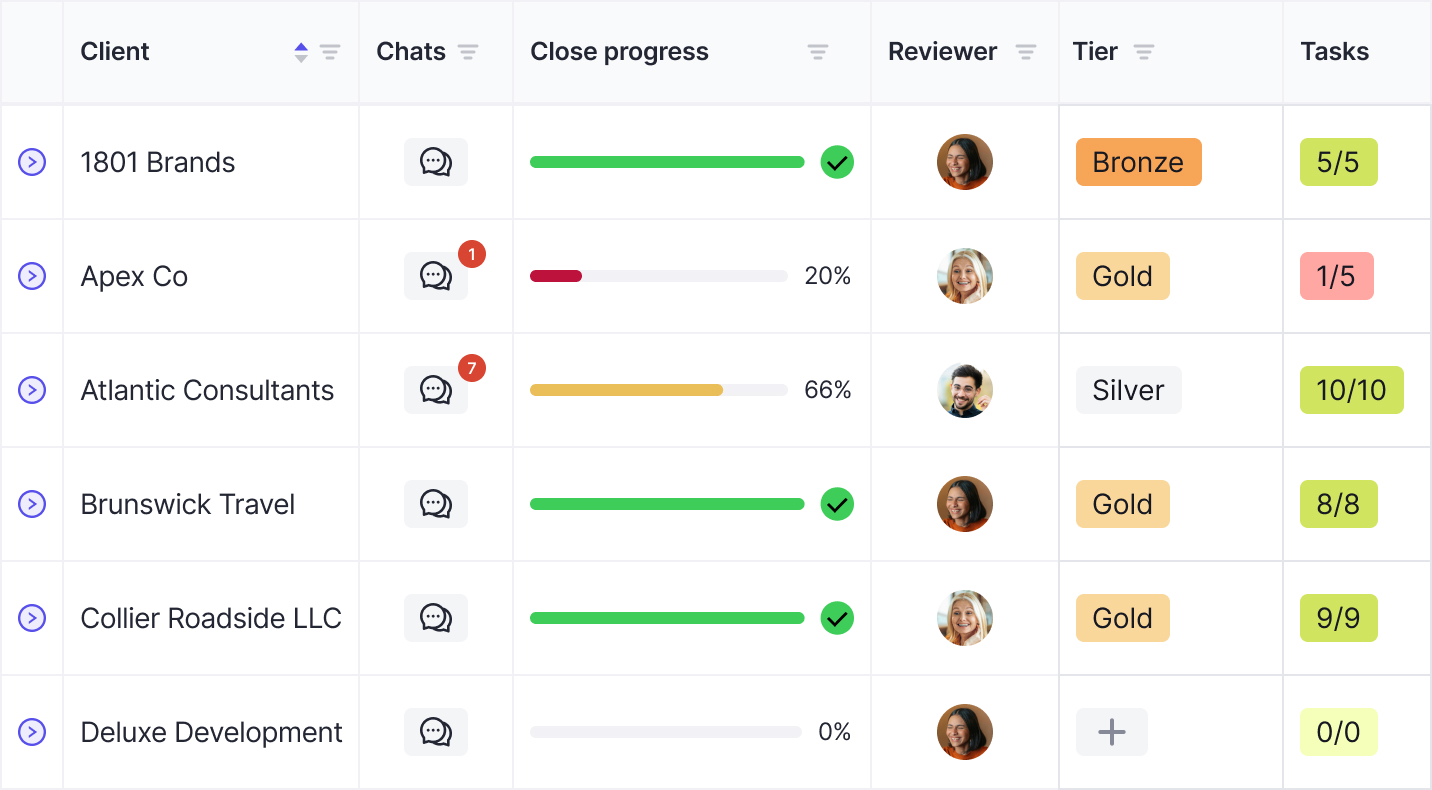This screenshot has height=790, width=1432.
Task: Select the Client column header
Action: (114, 51)
